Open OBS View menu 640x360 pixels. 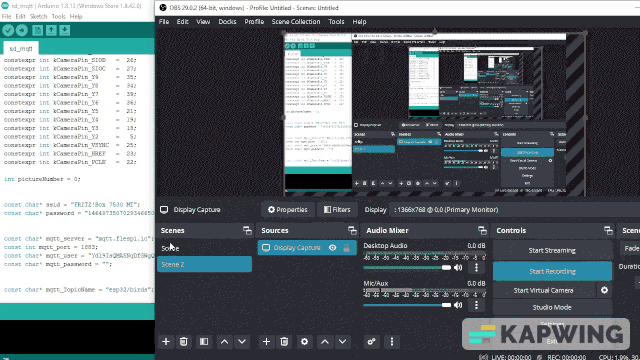pyautogui.click(x=203, y=22)
